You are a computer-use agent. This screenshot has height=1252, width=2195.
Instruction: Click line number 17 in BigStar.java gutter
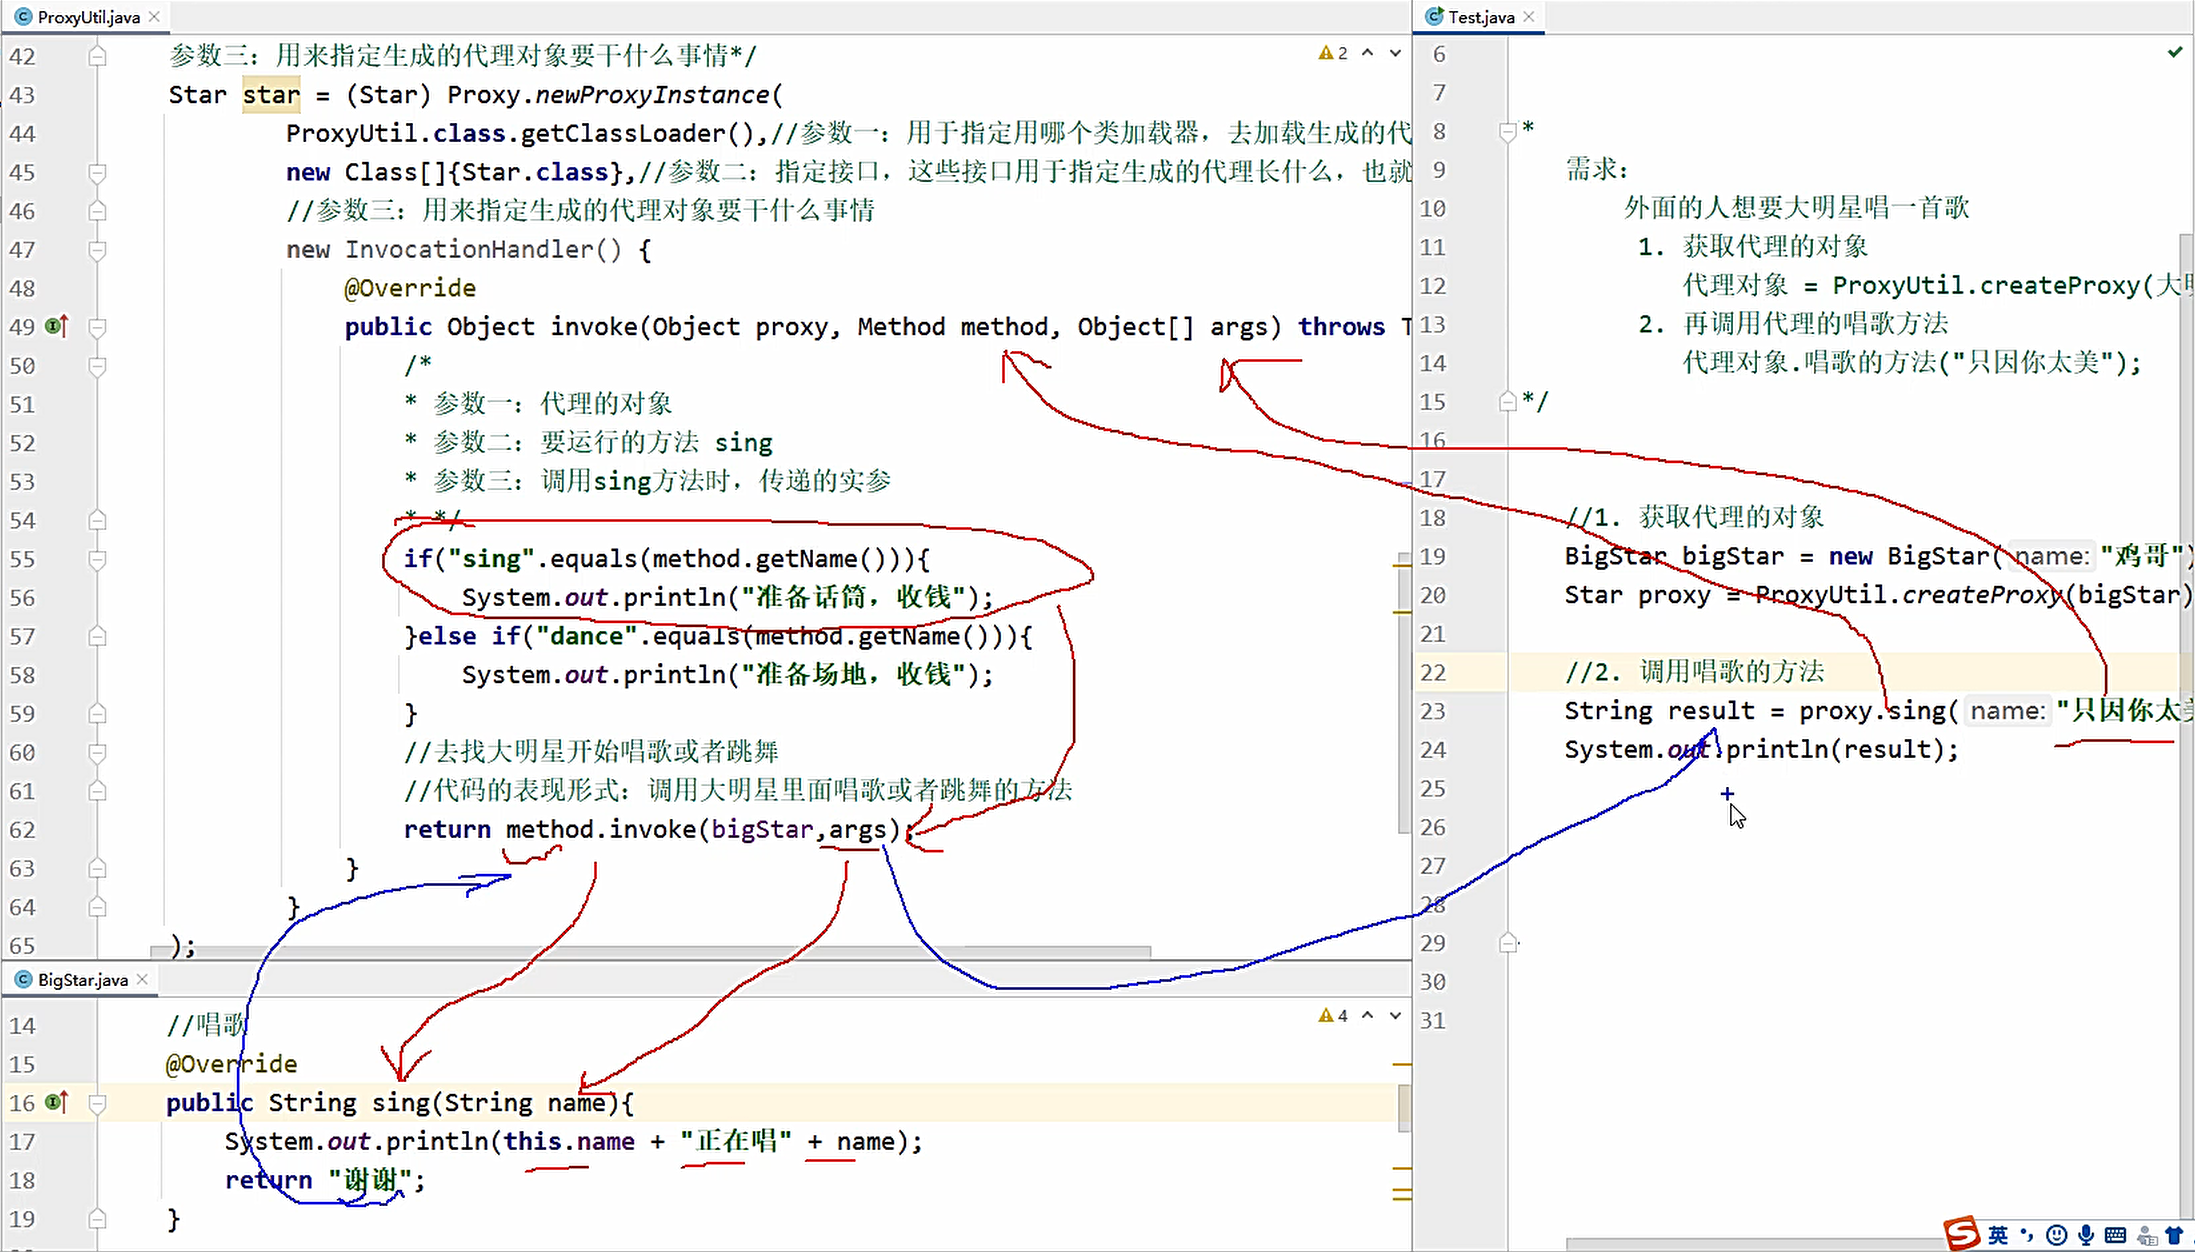[x=22, y=1142]
